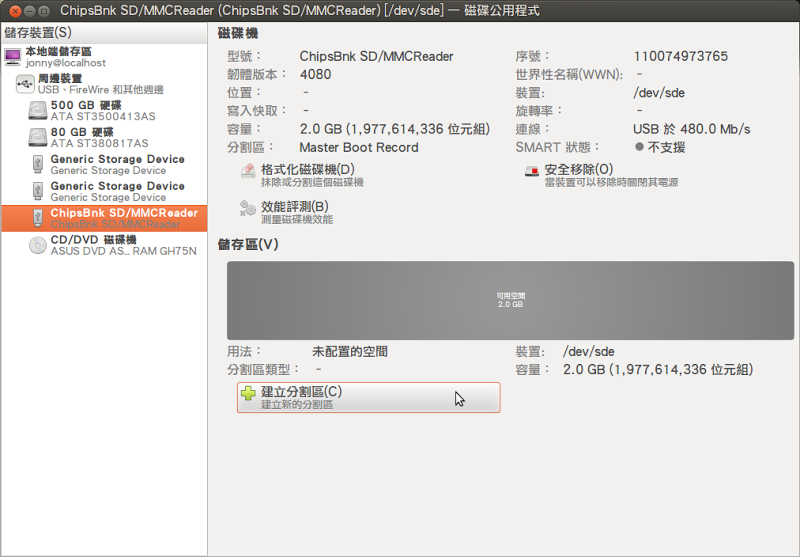Select the 500 GB 硬碟 ATA ST3500413AS entry
Screen dimensions: 800x557
point(104,111)
